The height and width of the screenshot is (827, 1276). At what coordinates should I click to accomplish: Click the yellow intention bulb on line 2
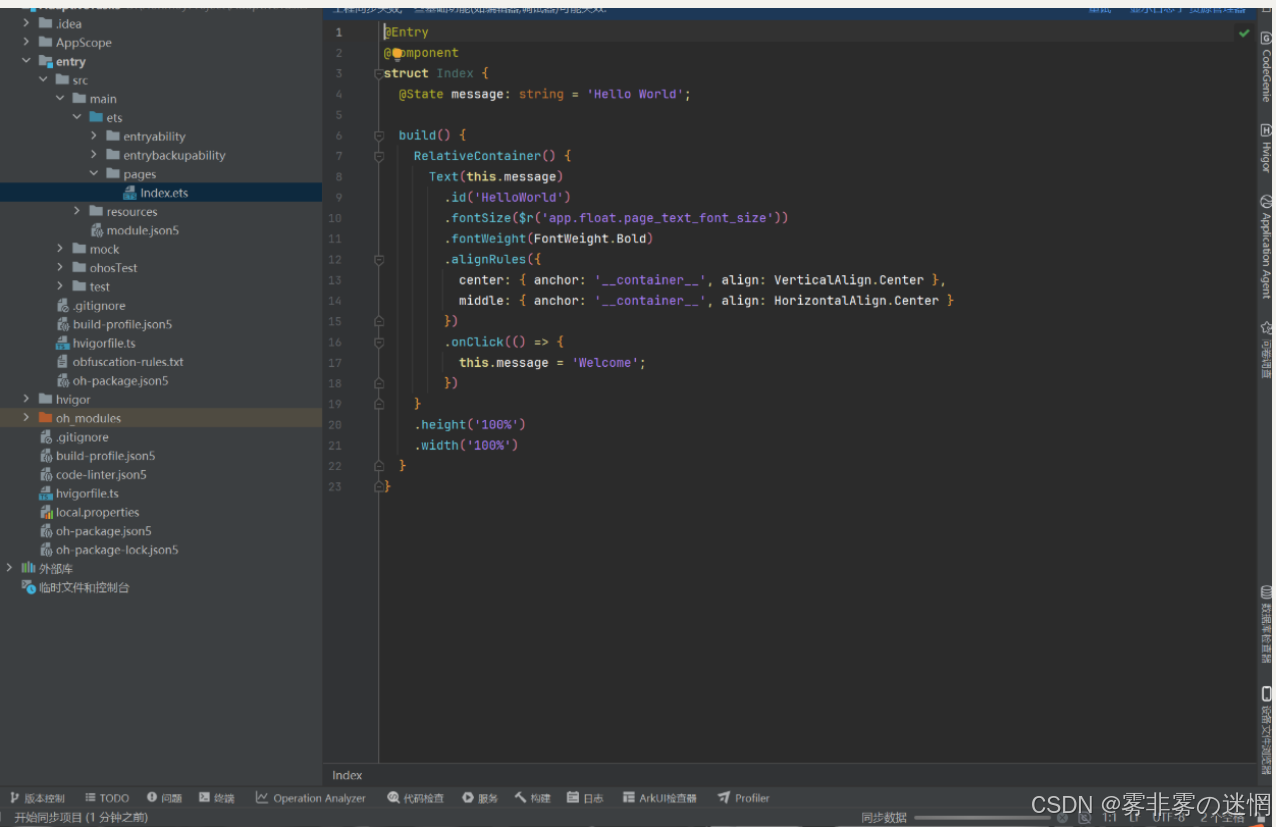pos(397,53)
